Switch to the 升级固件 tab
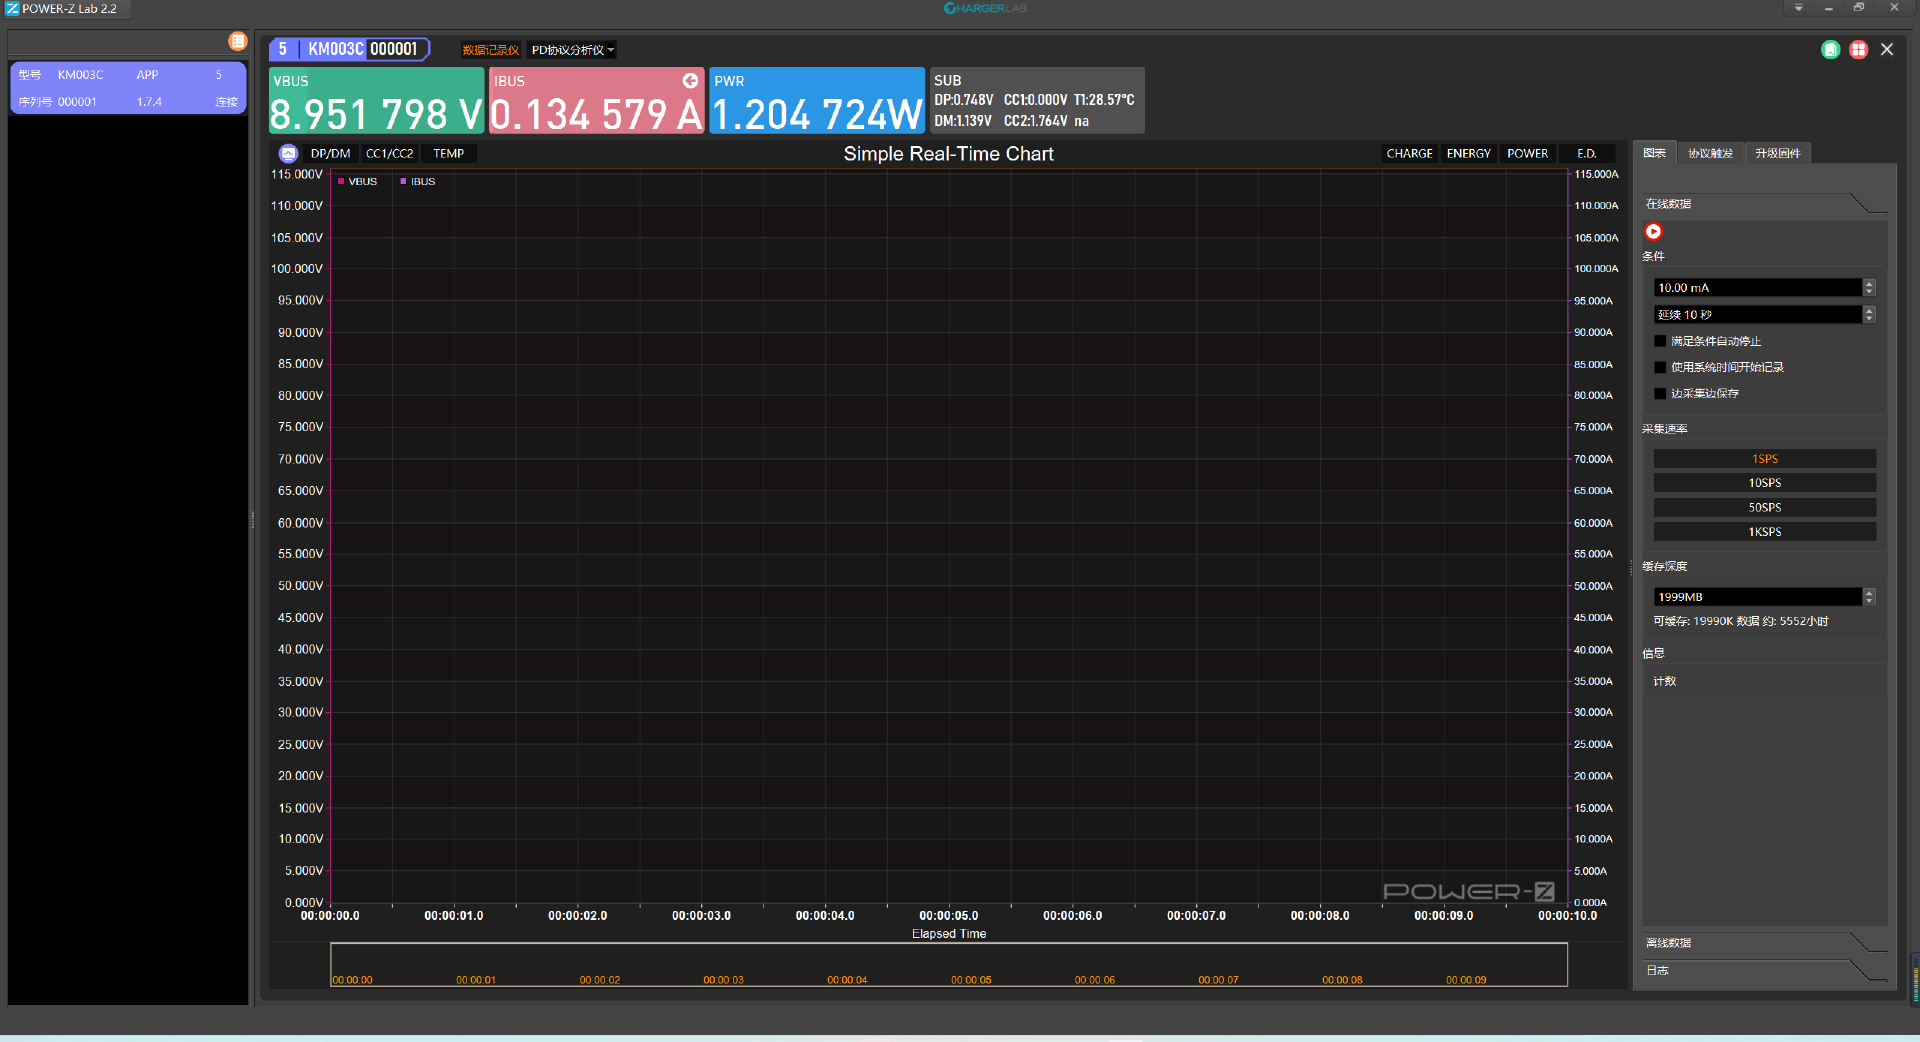 pos(1777,153)
